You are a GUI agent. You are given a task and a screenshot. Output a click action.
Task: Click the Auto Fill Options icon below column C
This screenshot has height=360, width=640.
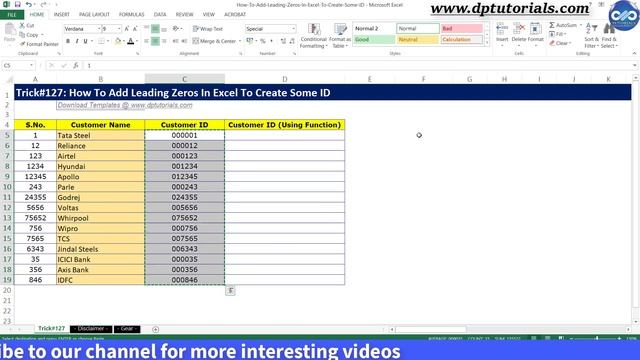[230, 291]
